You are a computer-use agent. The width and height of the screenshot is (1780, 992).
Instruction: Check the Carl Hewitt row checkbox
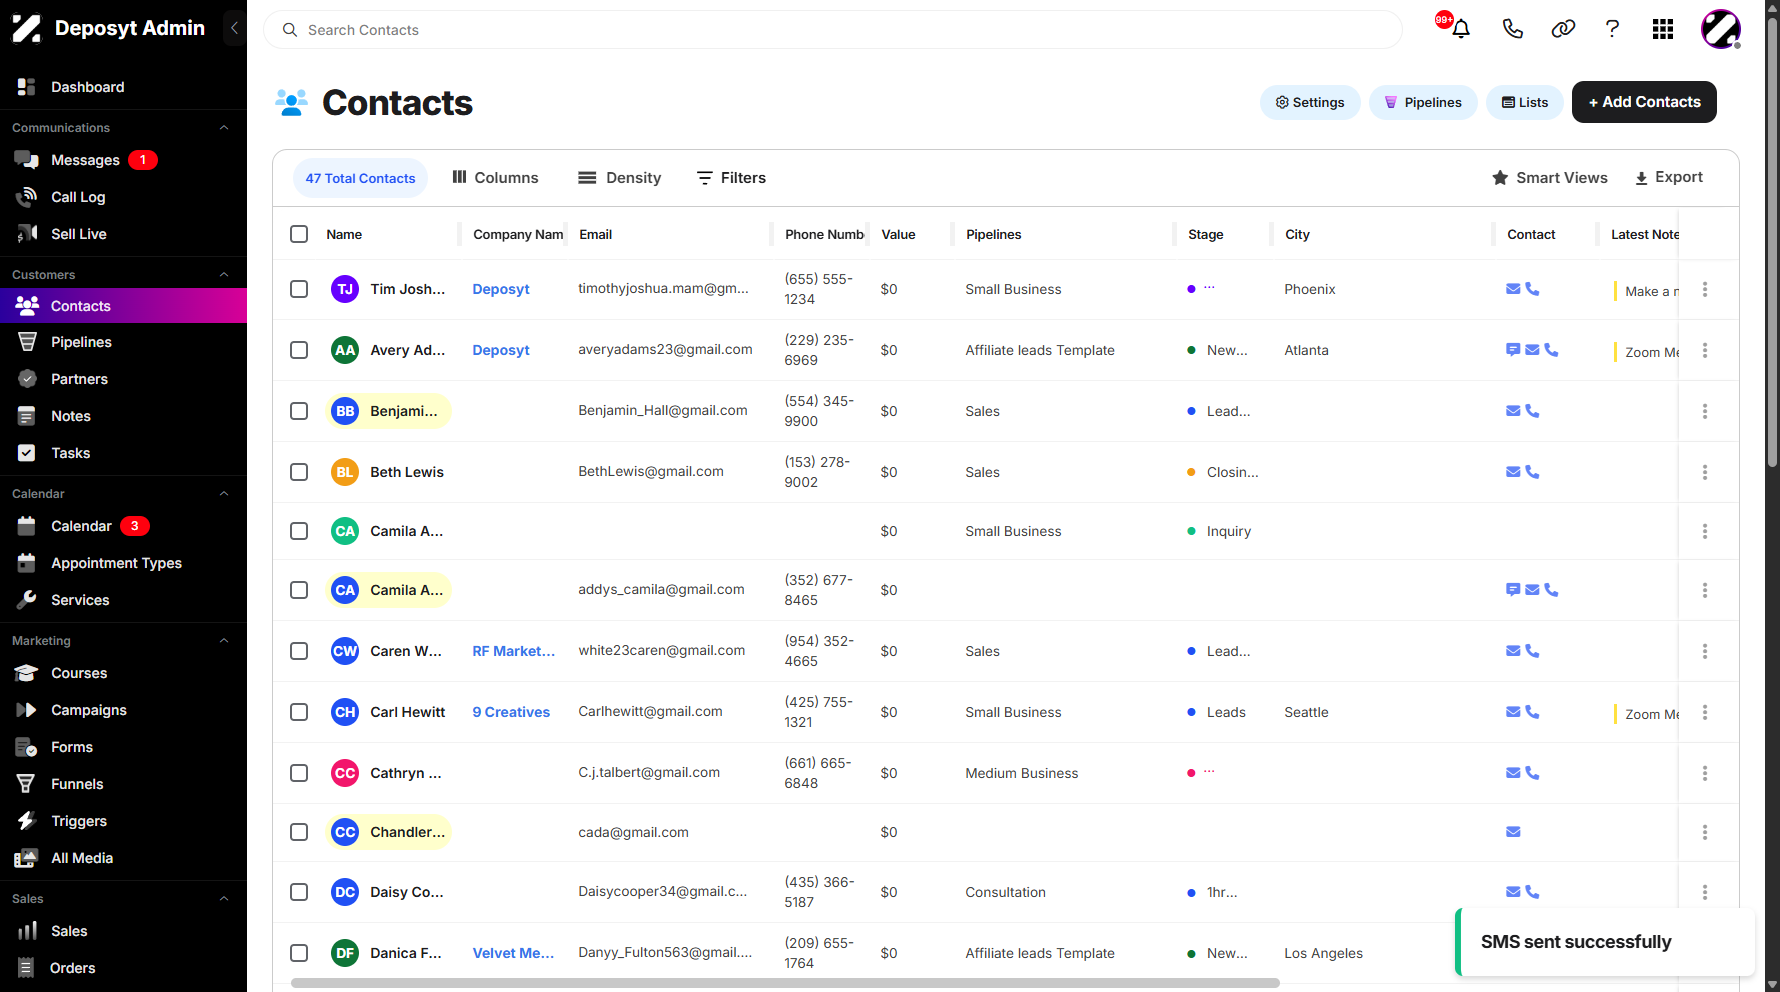(299, 712)
